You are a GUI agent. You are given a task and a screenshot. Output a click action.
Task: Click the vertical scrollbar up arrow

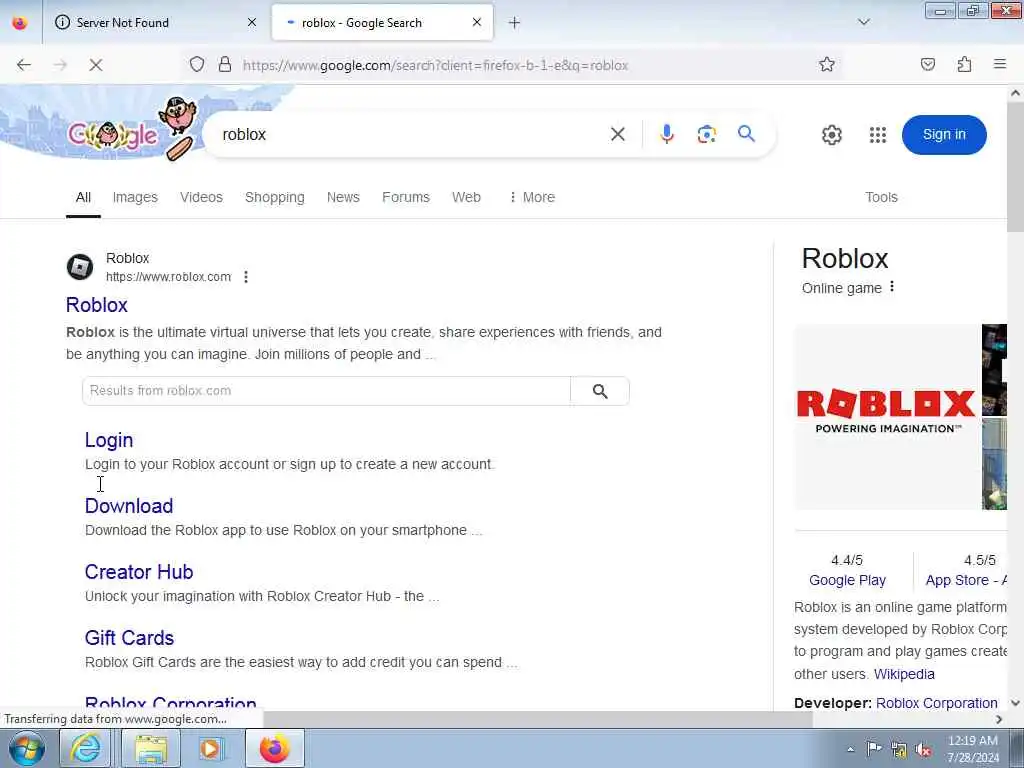(x=1016, y=93)
